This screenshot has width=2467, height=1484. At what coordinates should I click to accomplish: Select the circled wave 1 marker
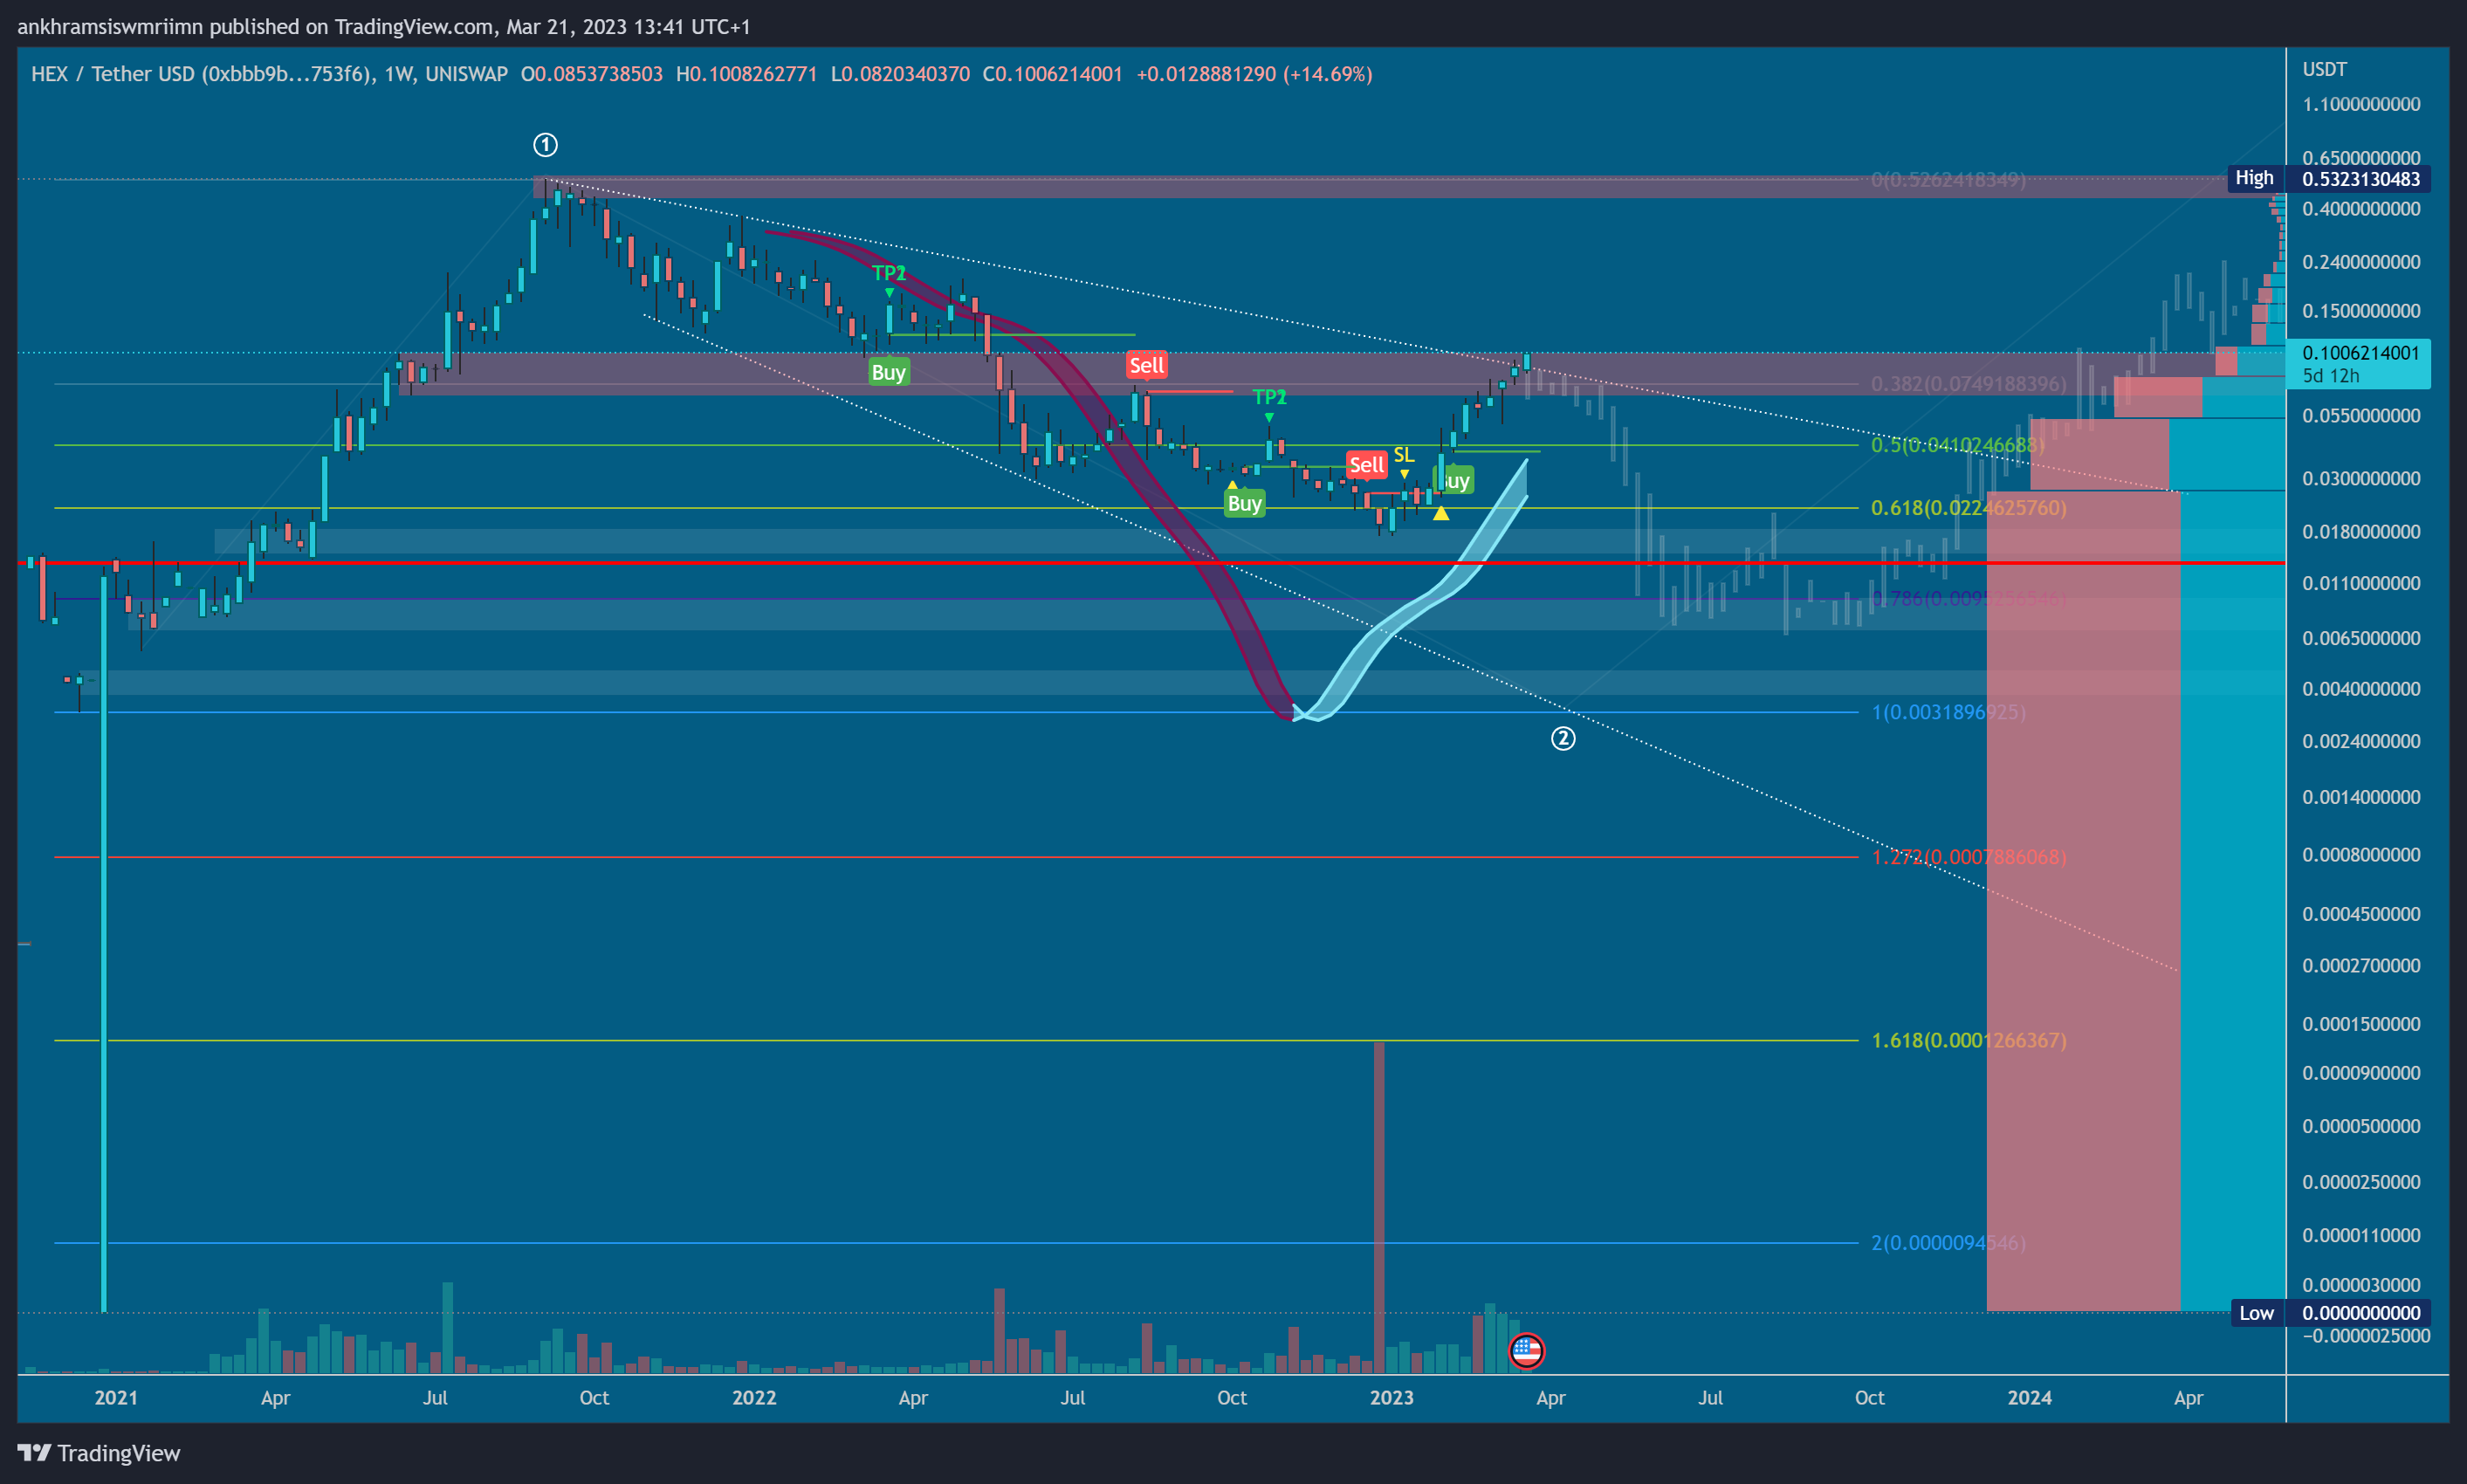(545, 145)
